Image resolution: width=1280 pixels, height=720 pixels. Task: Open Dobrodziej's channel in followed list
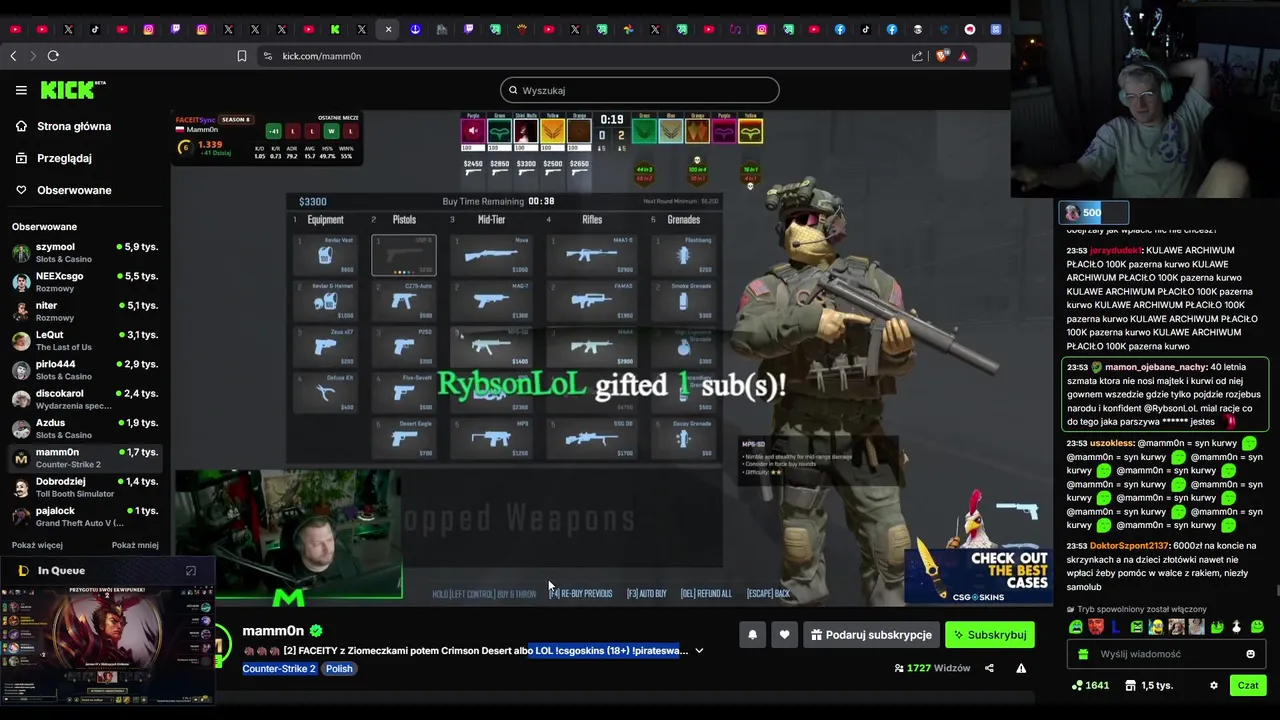[x=85, y=487]
